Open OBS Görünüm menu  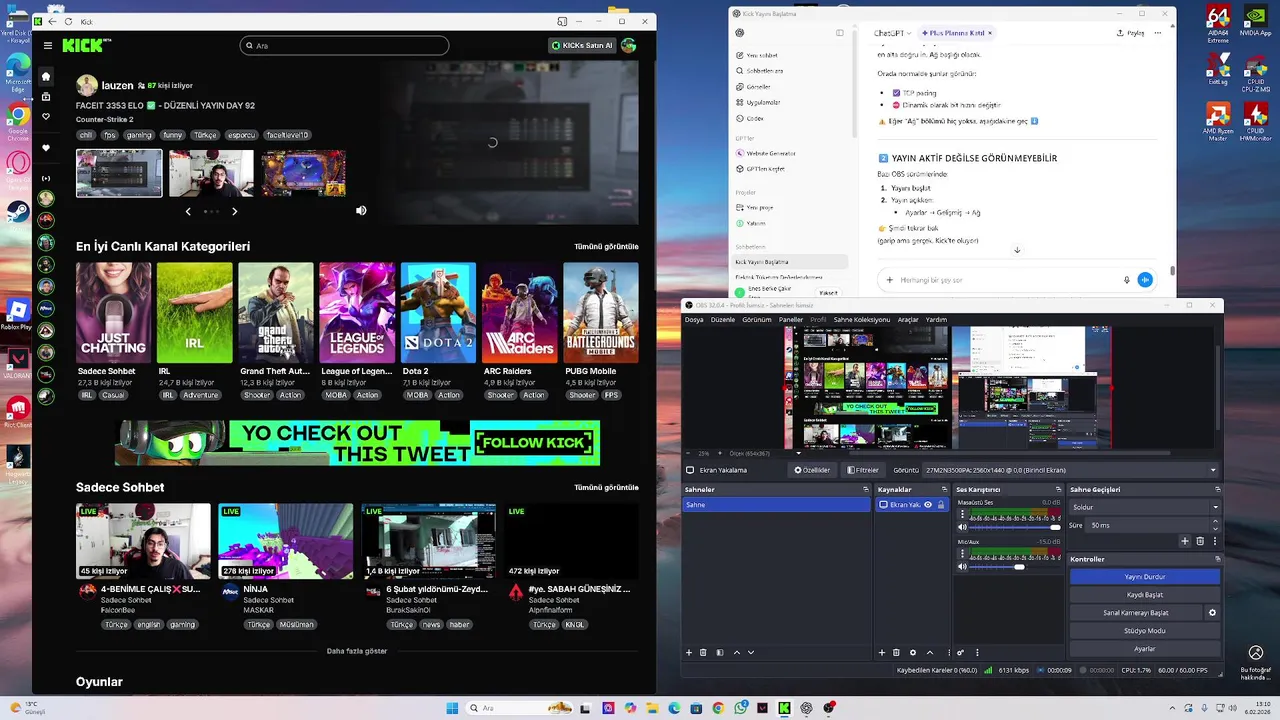point(756,320)
